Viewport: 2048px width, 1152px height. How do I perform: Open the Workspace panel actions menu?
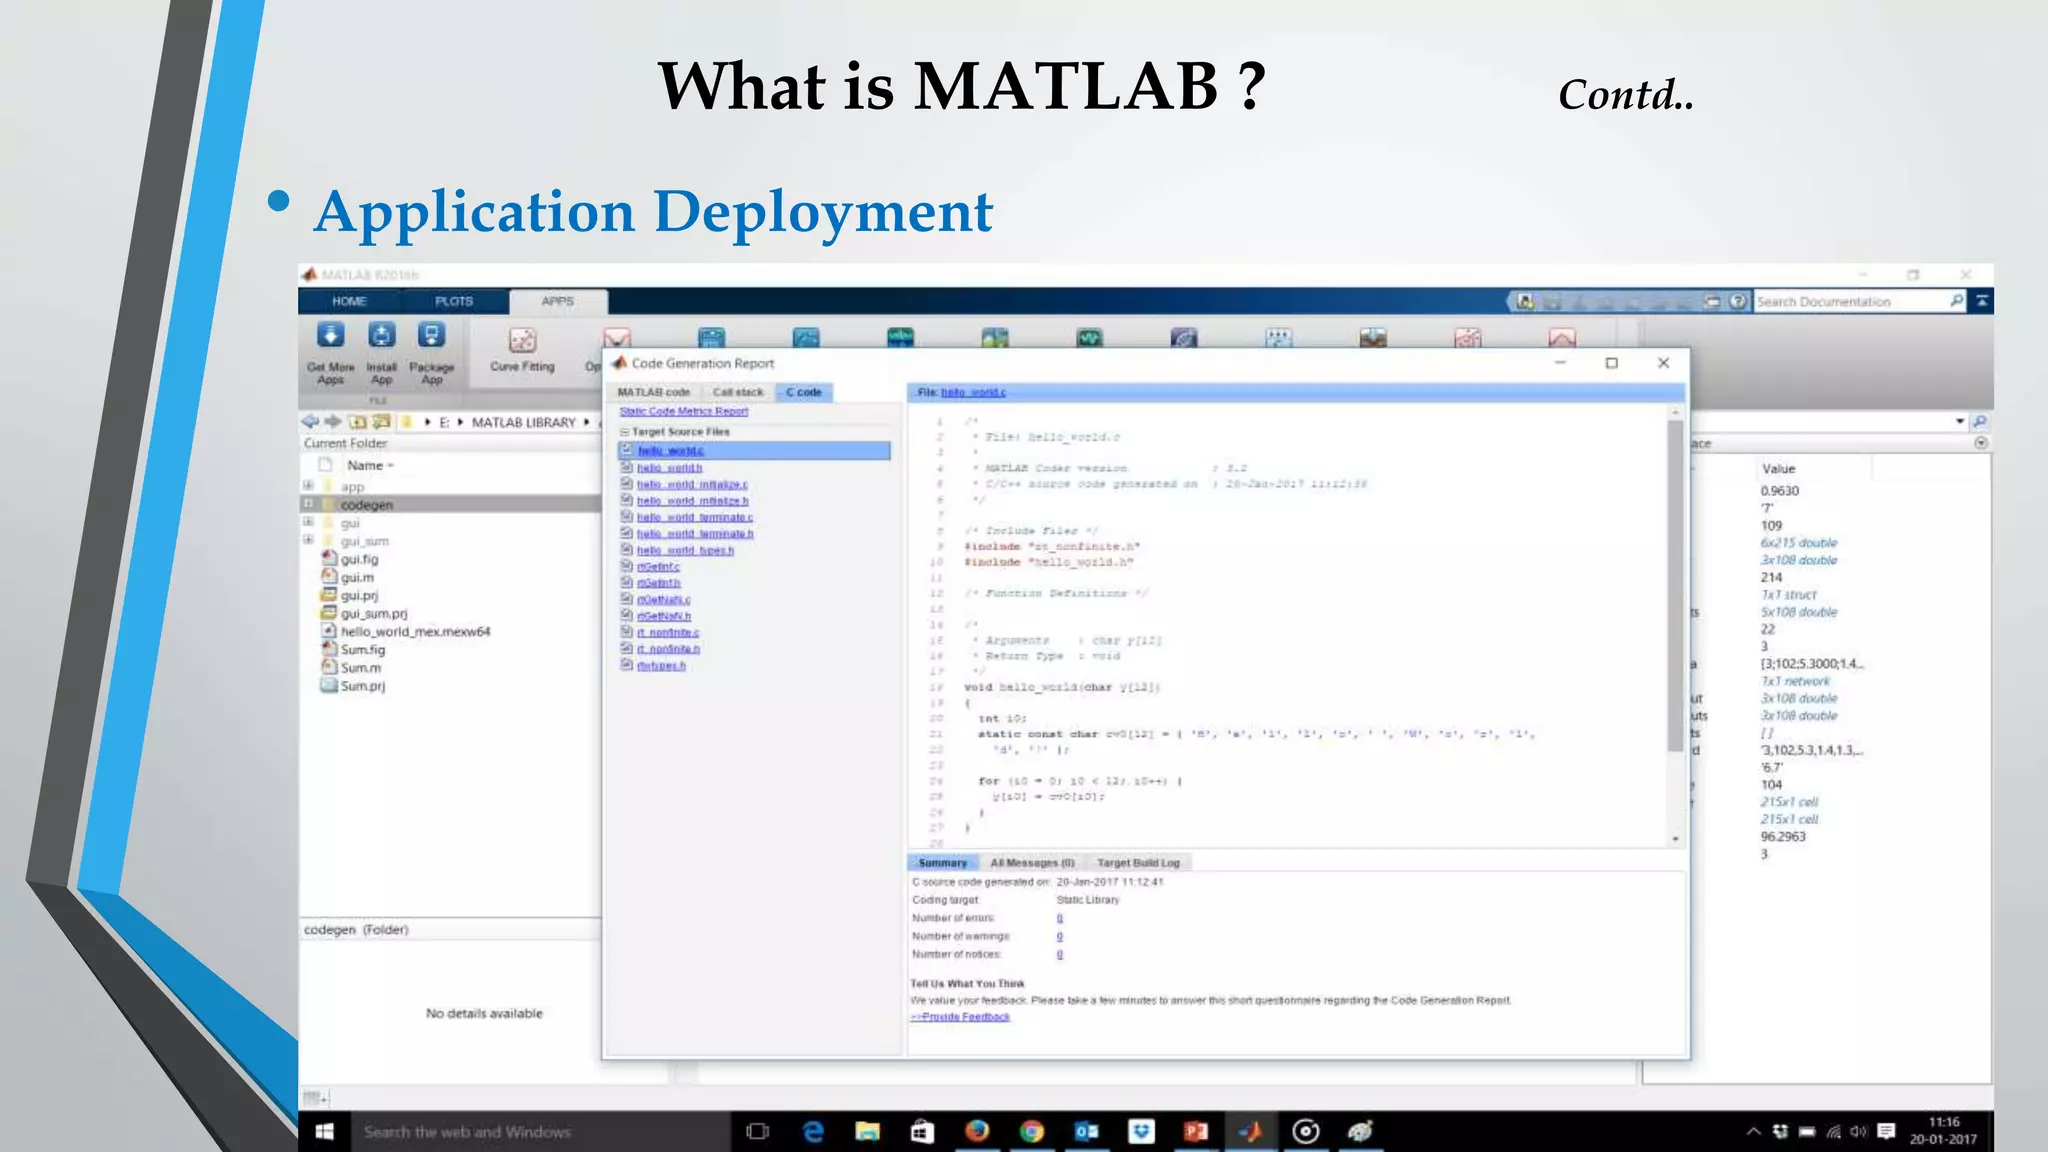[x=1981, y=443]
